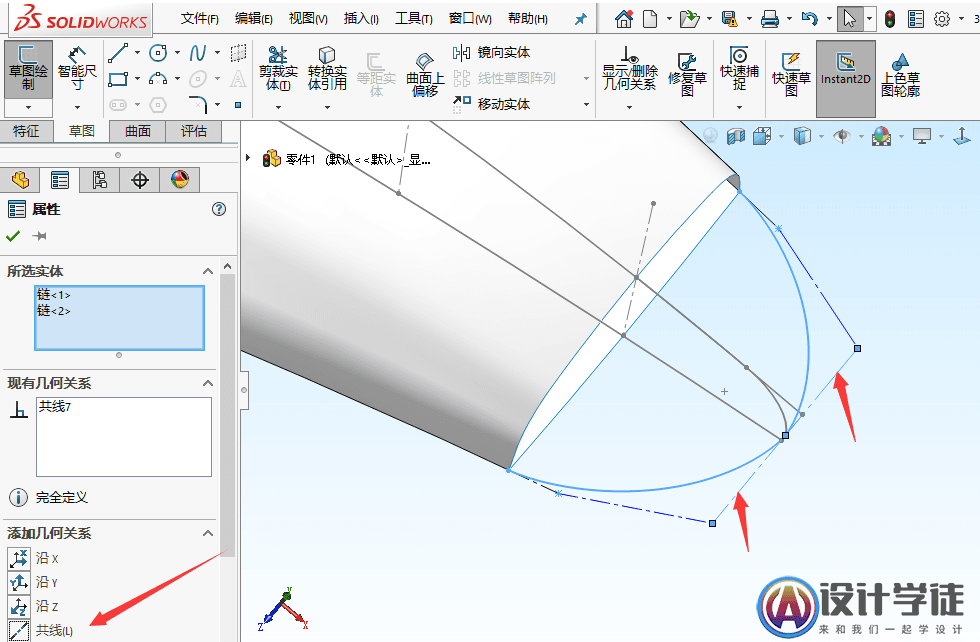Open the help question mark in 属性 panel
This screenshot has width=980, height=642.
[x=219, y=209]
